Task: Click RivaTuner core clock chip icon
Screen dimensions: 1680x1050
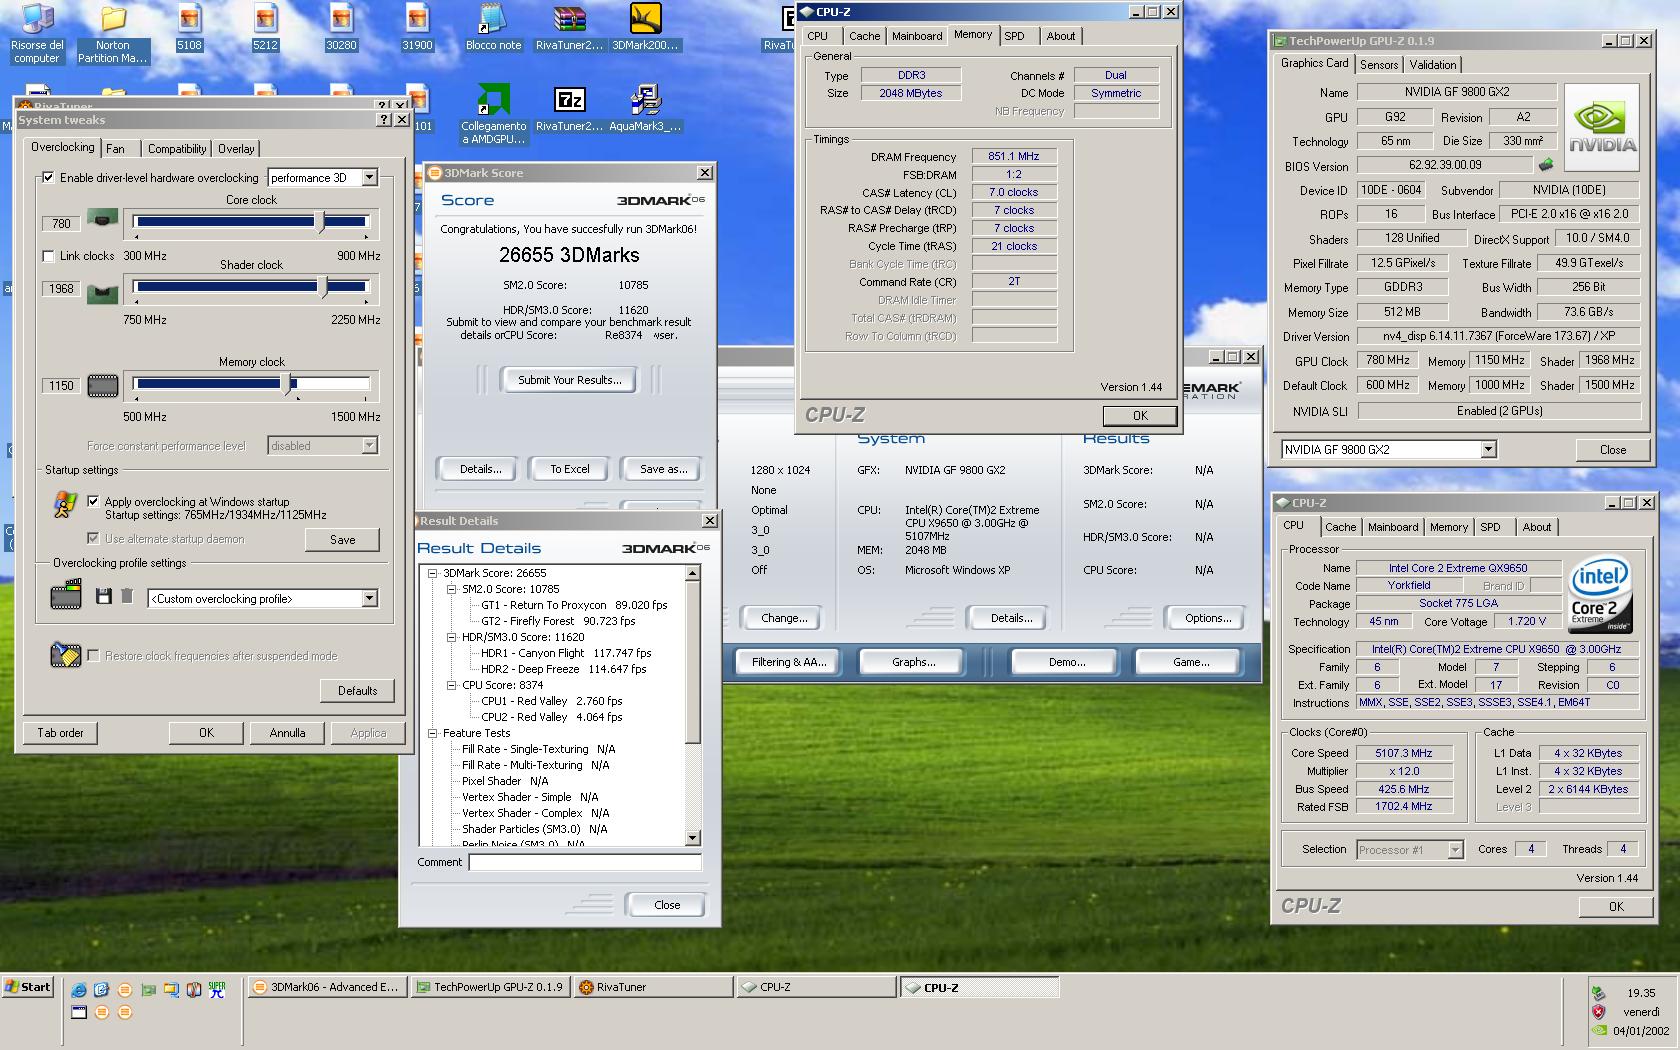Action: 102,218
